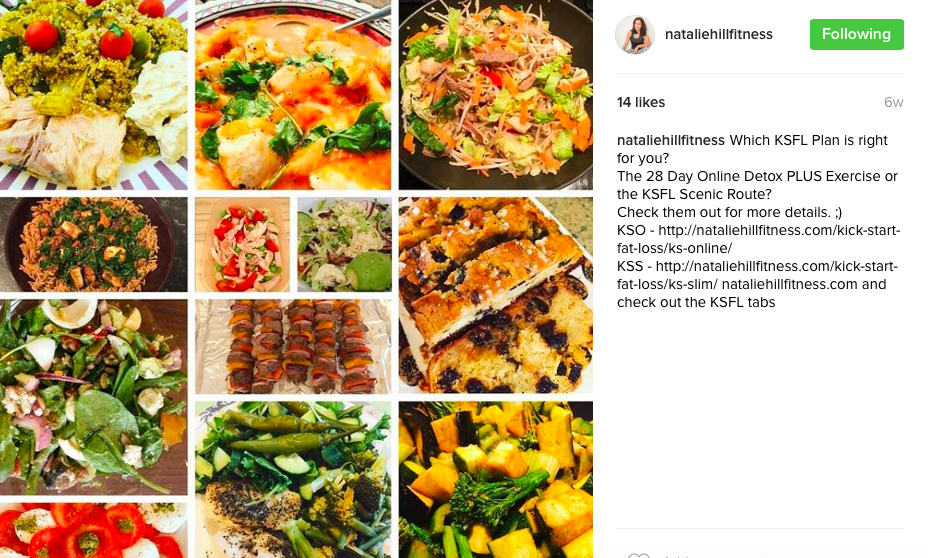Image resolution: width=928 pixels, height=558 pixels.
Task: Click the bold nataliehillfitness name in the caption
Action: [x=671, y=140]
